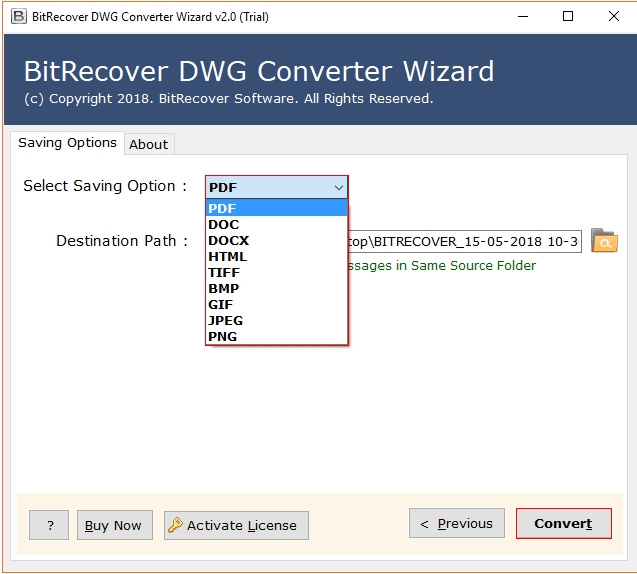Click the Same Source Folder green text
This screenshot has height=574, width=637.
pos(442,265)
